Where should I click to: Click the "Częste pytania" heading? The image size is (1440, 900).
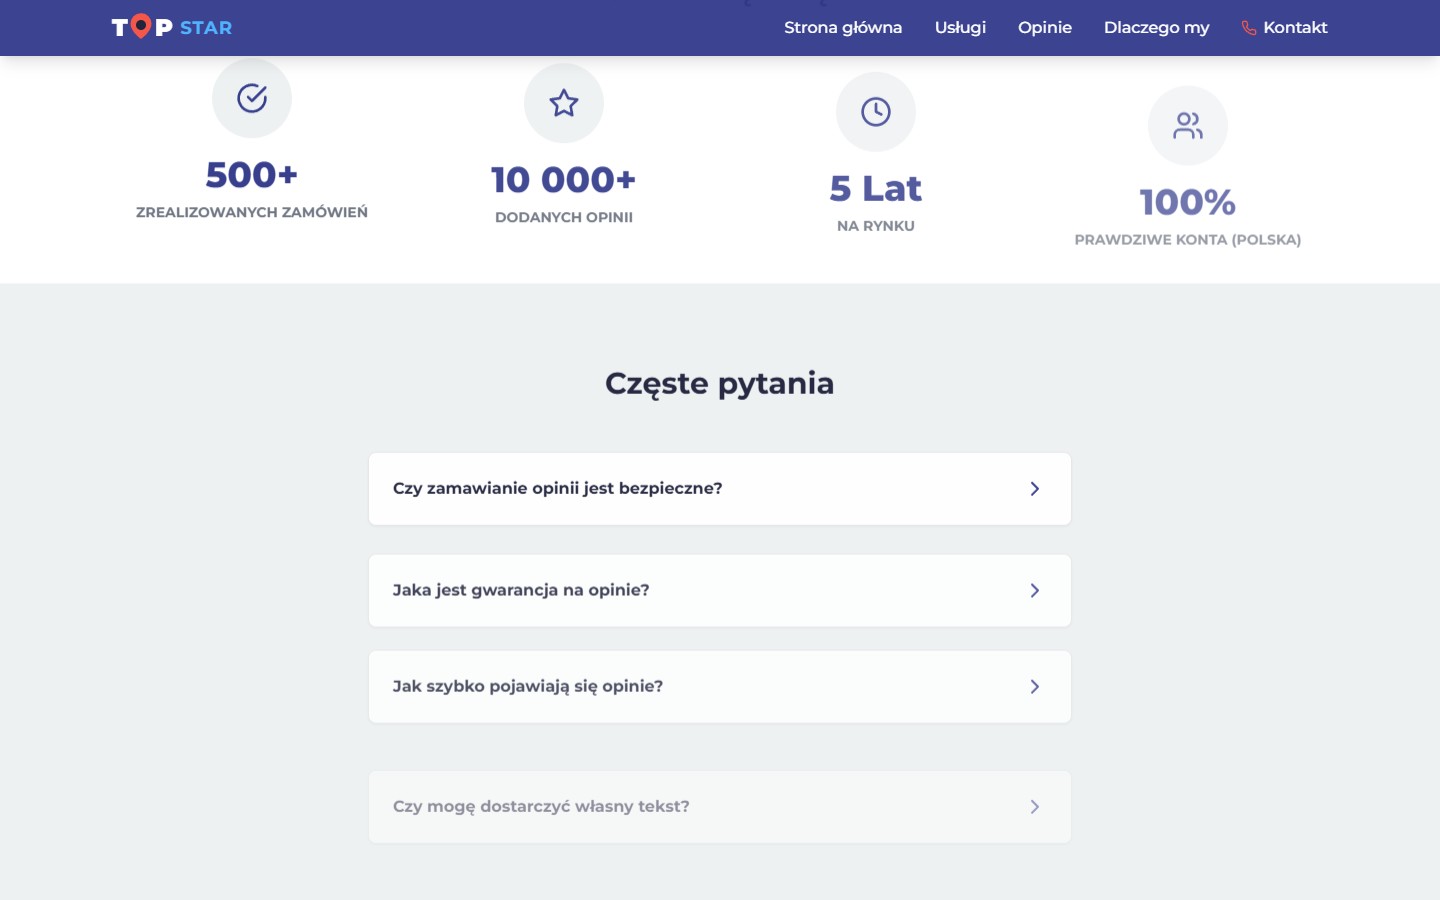pyautogui.click(x=720, y=384)
